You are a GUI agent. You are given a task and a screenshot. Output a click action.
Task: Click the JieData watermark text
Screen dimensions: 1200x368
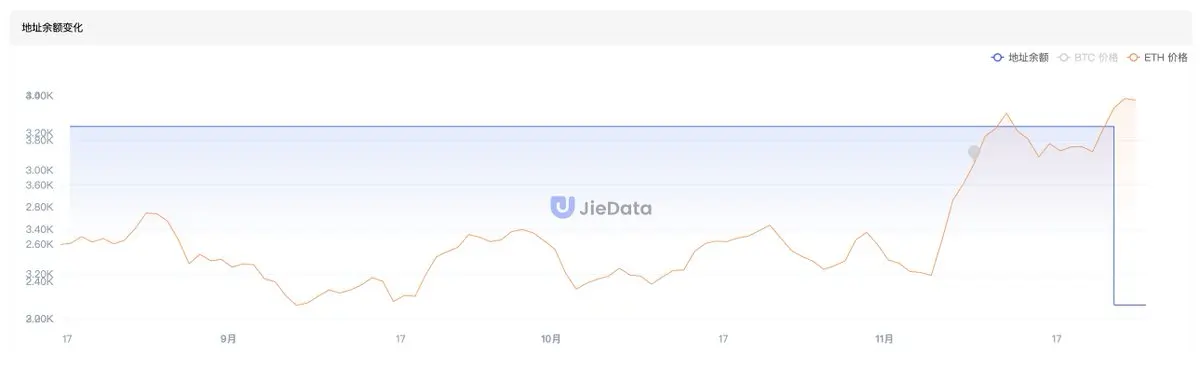(616, 208)
